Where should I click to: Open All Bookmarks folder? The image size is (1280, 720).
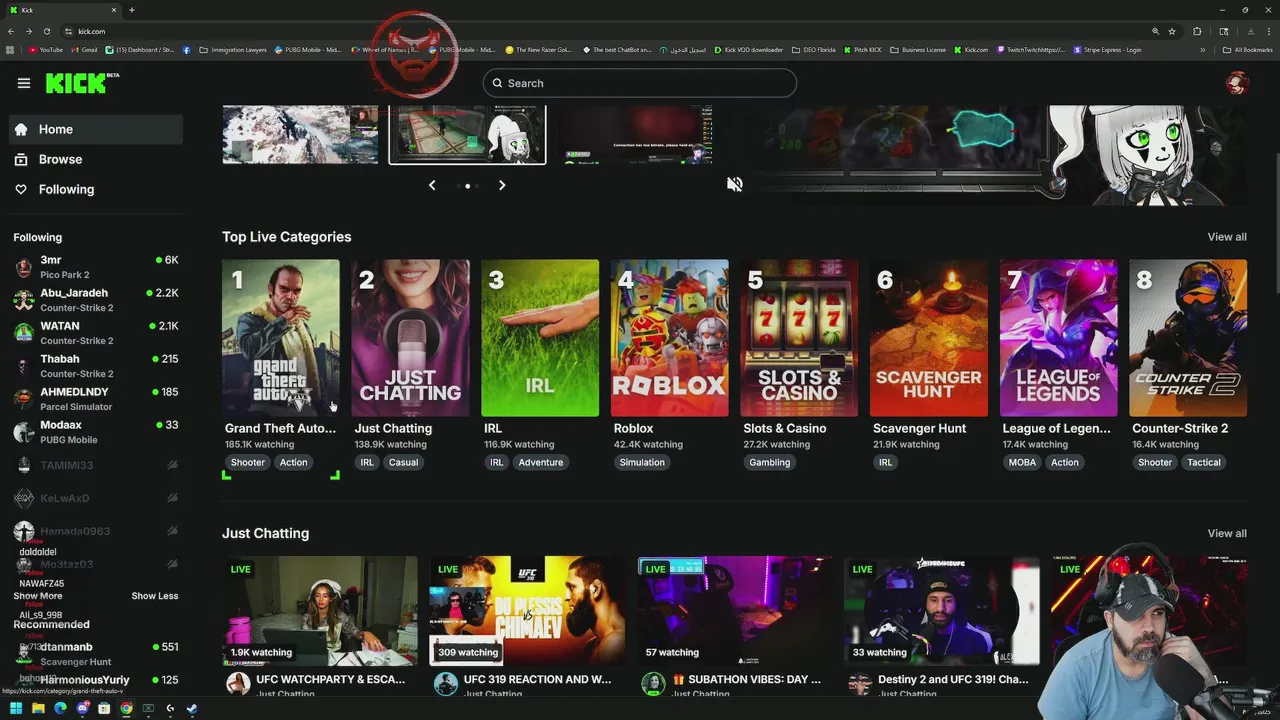click(1247, 50)
